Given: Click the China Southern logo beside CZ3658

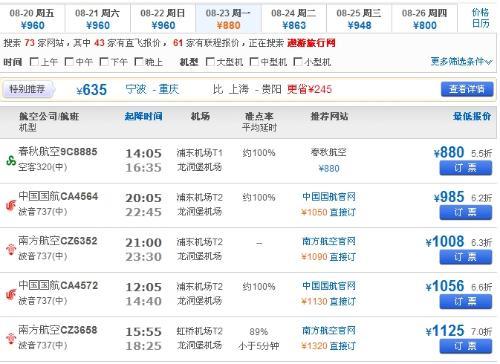Looking at the screenshot, I should [11, 339].
